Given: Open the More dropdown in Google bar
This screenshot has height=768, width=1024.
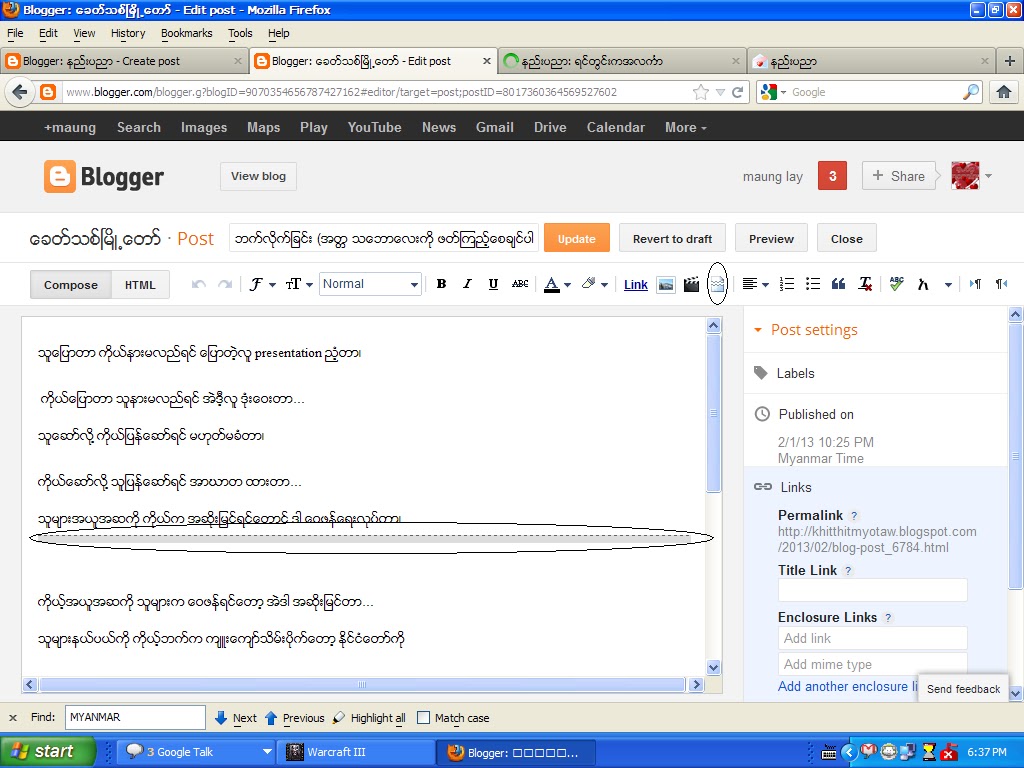Looking at the screenshot, I should pos(686,127).
